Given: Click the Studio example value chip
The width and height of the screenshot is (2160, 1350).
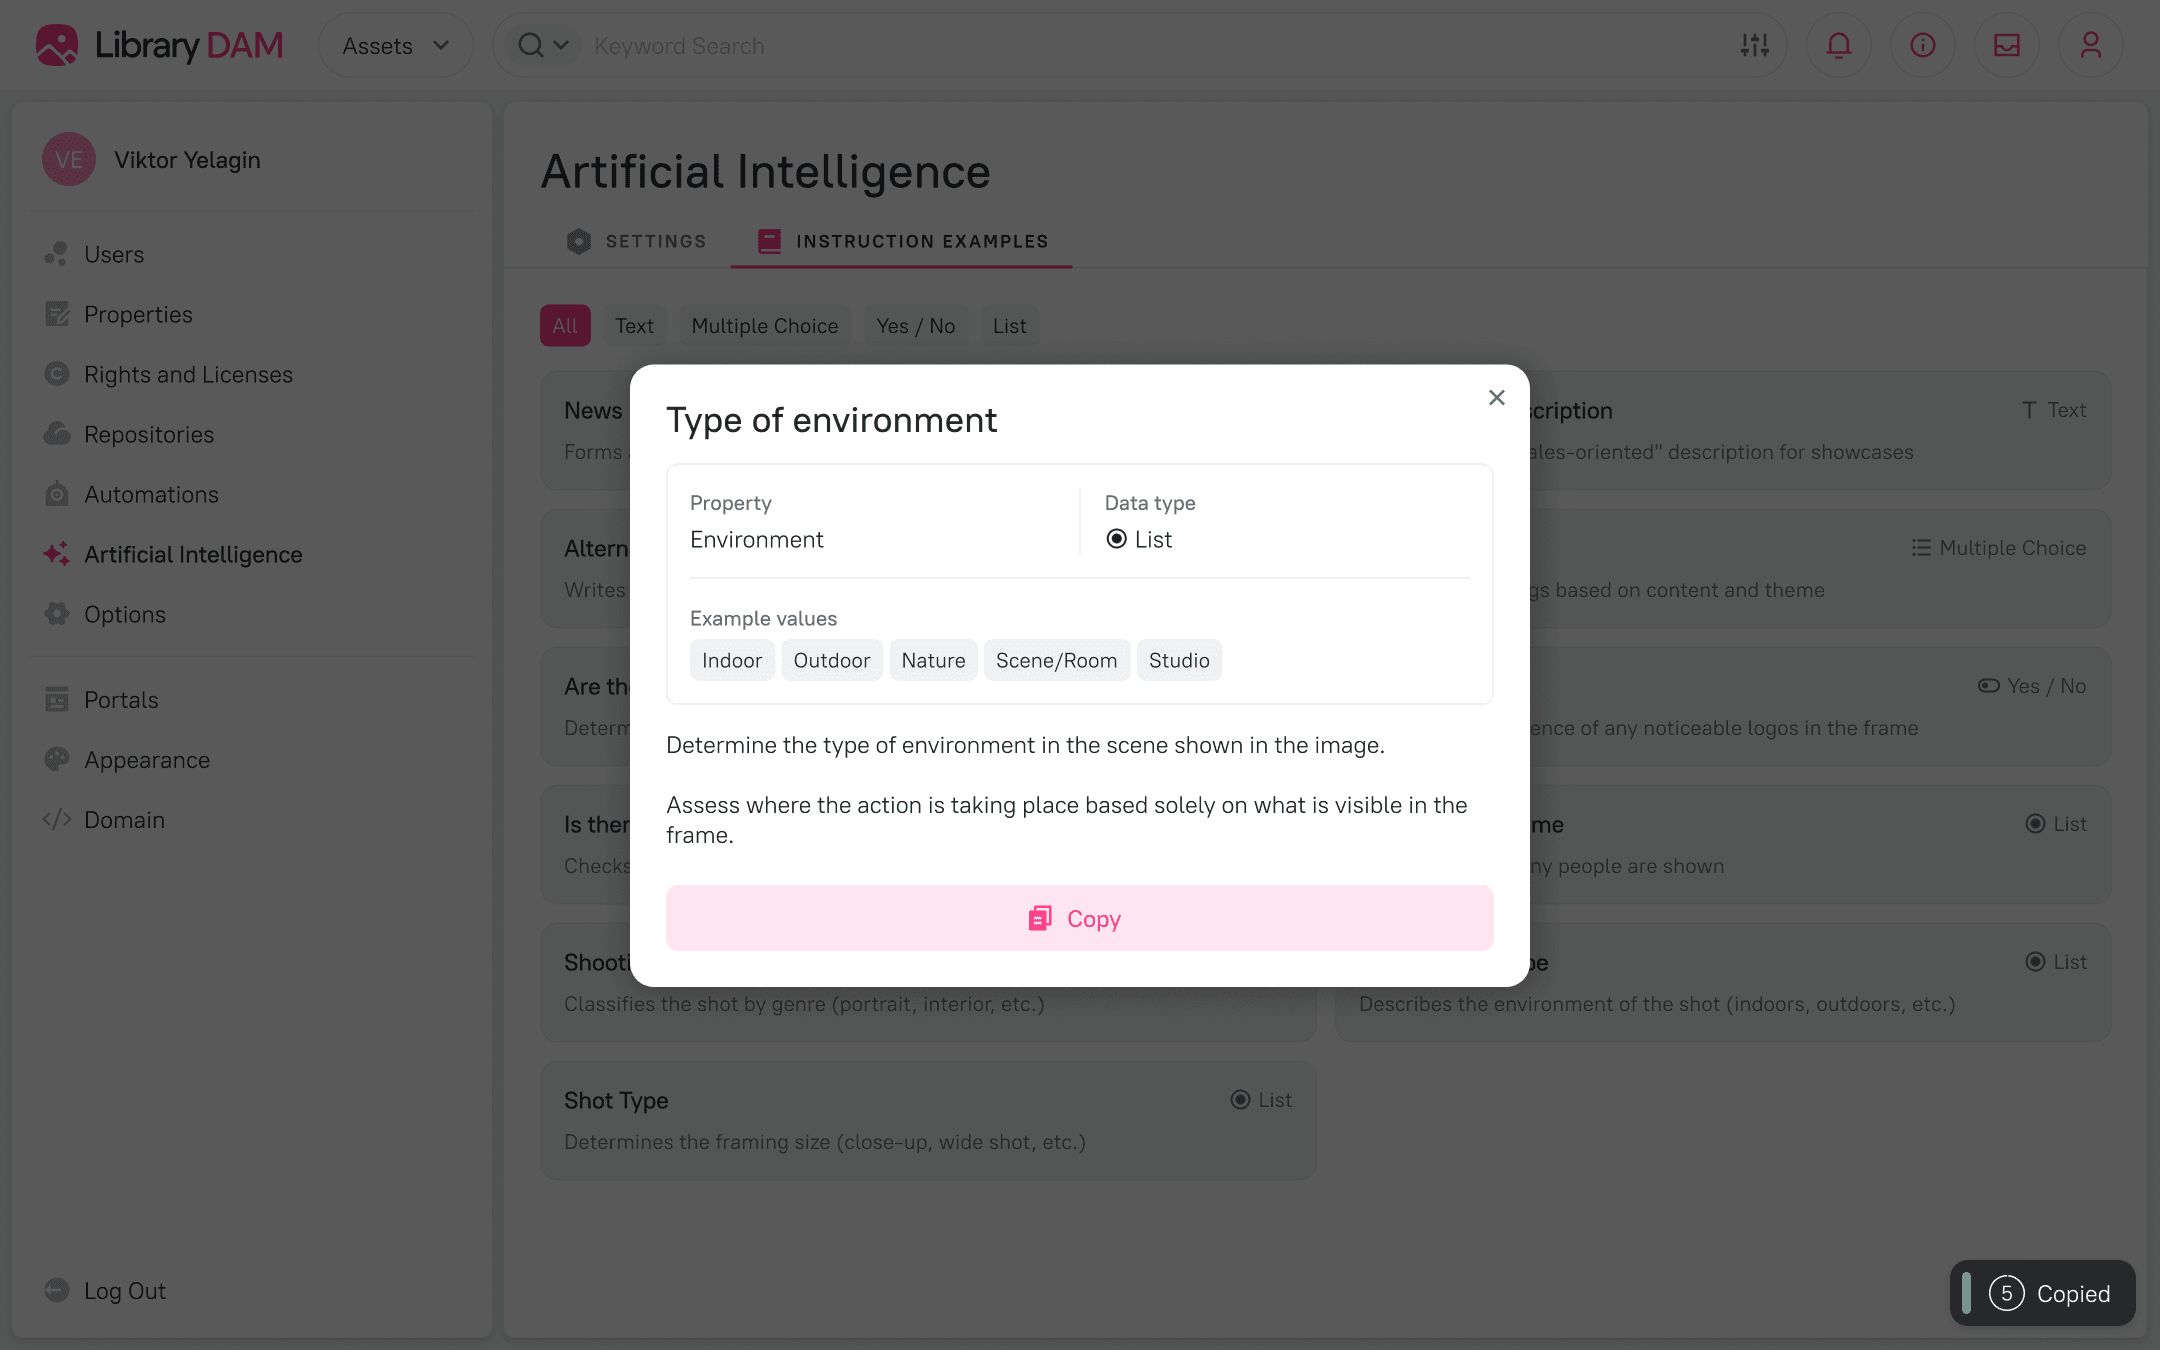Looking at the screenshot, I should pos(1178,660).
